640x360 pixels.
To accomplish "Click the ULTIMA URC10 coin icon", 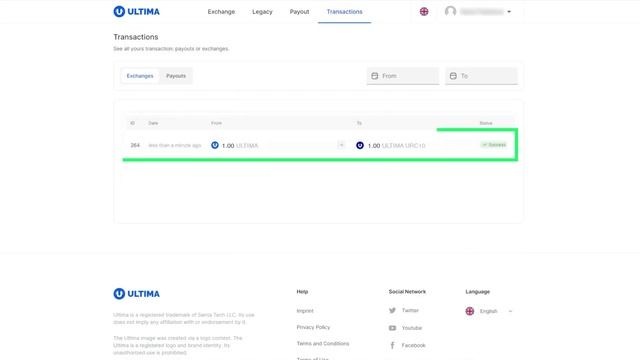I will pos(360,145).
